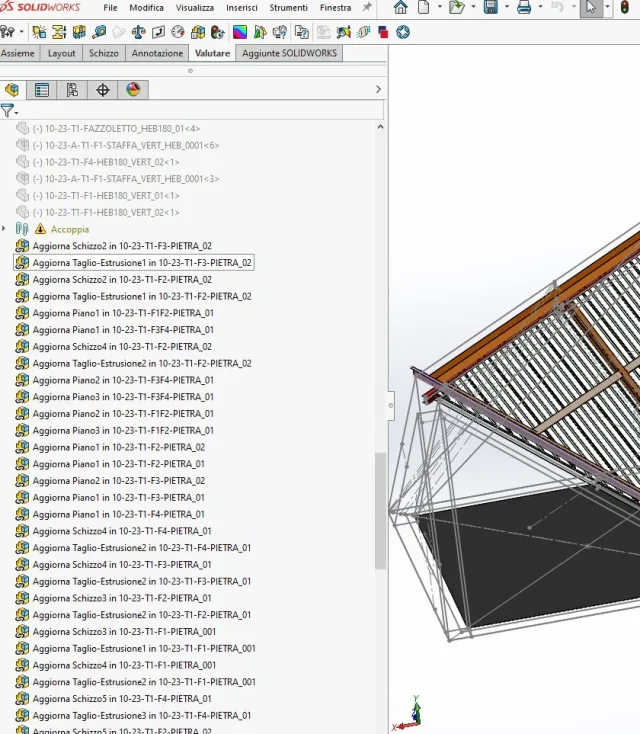Go to the Home welcome icon
640x734 pixels.
point(400,7)
